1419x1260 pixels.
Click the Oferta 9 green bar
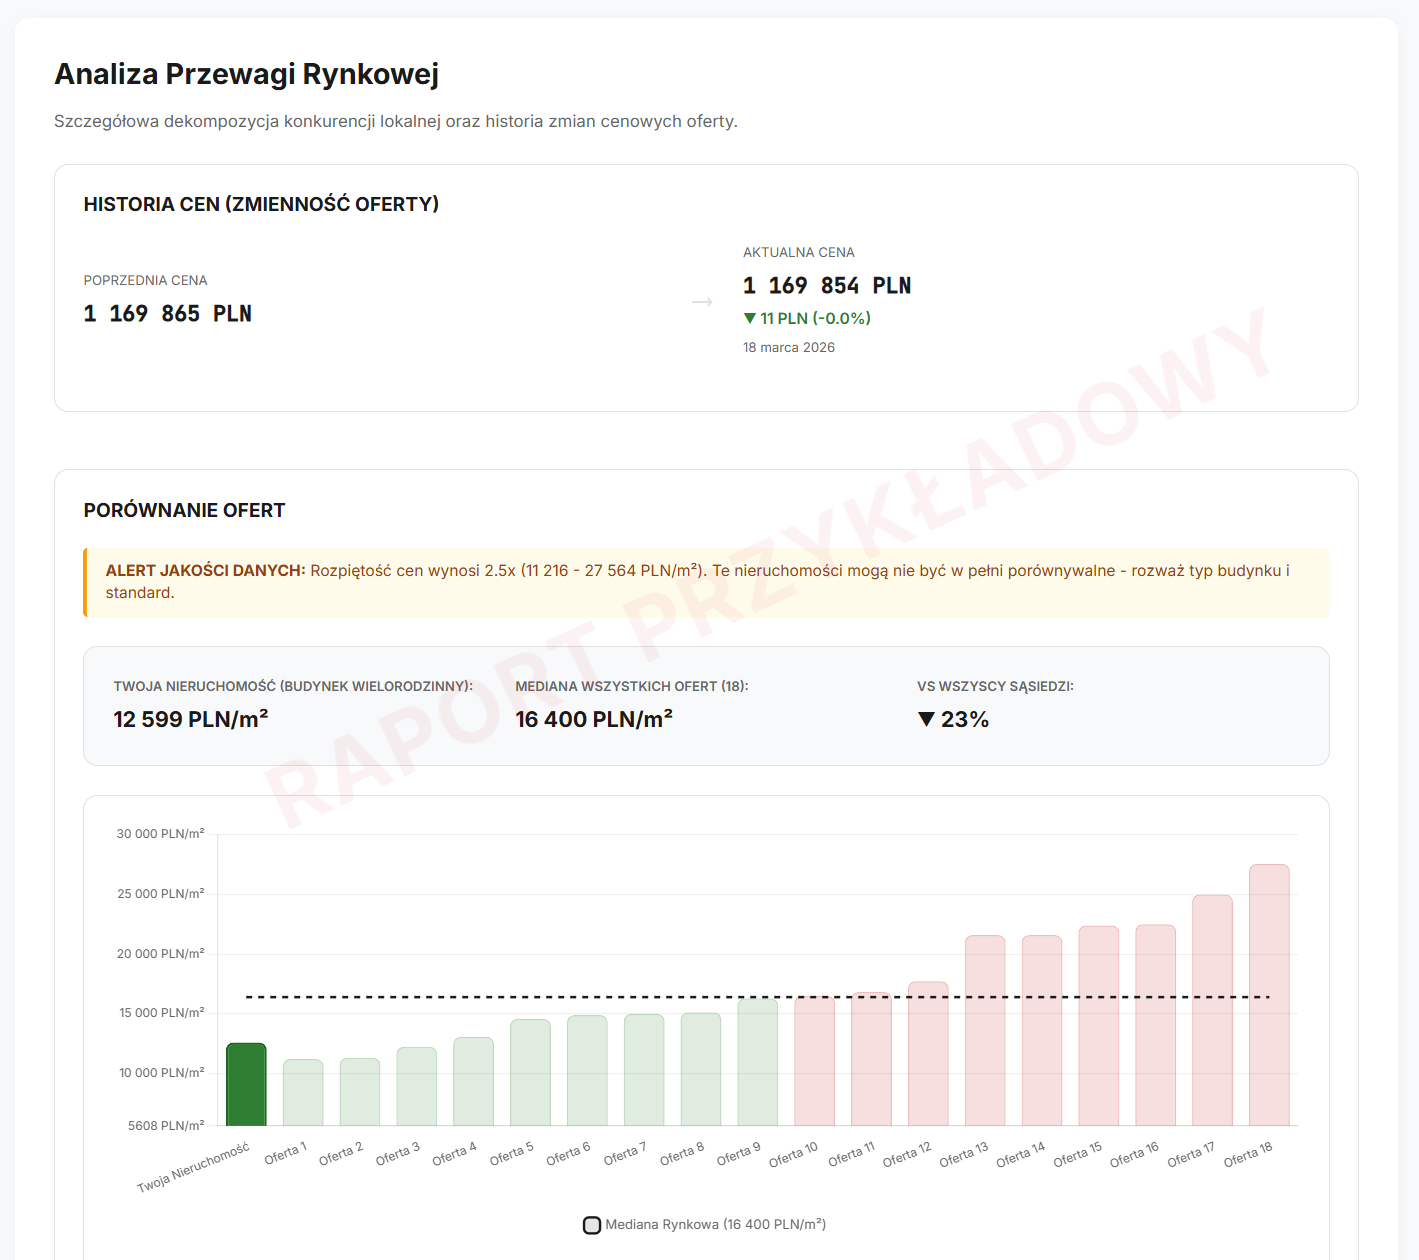[758, 1062]
